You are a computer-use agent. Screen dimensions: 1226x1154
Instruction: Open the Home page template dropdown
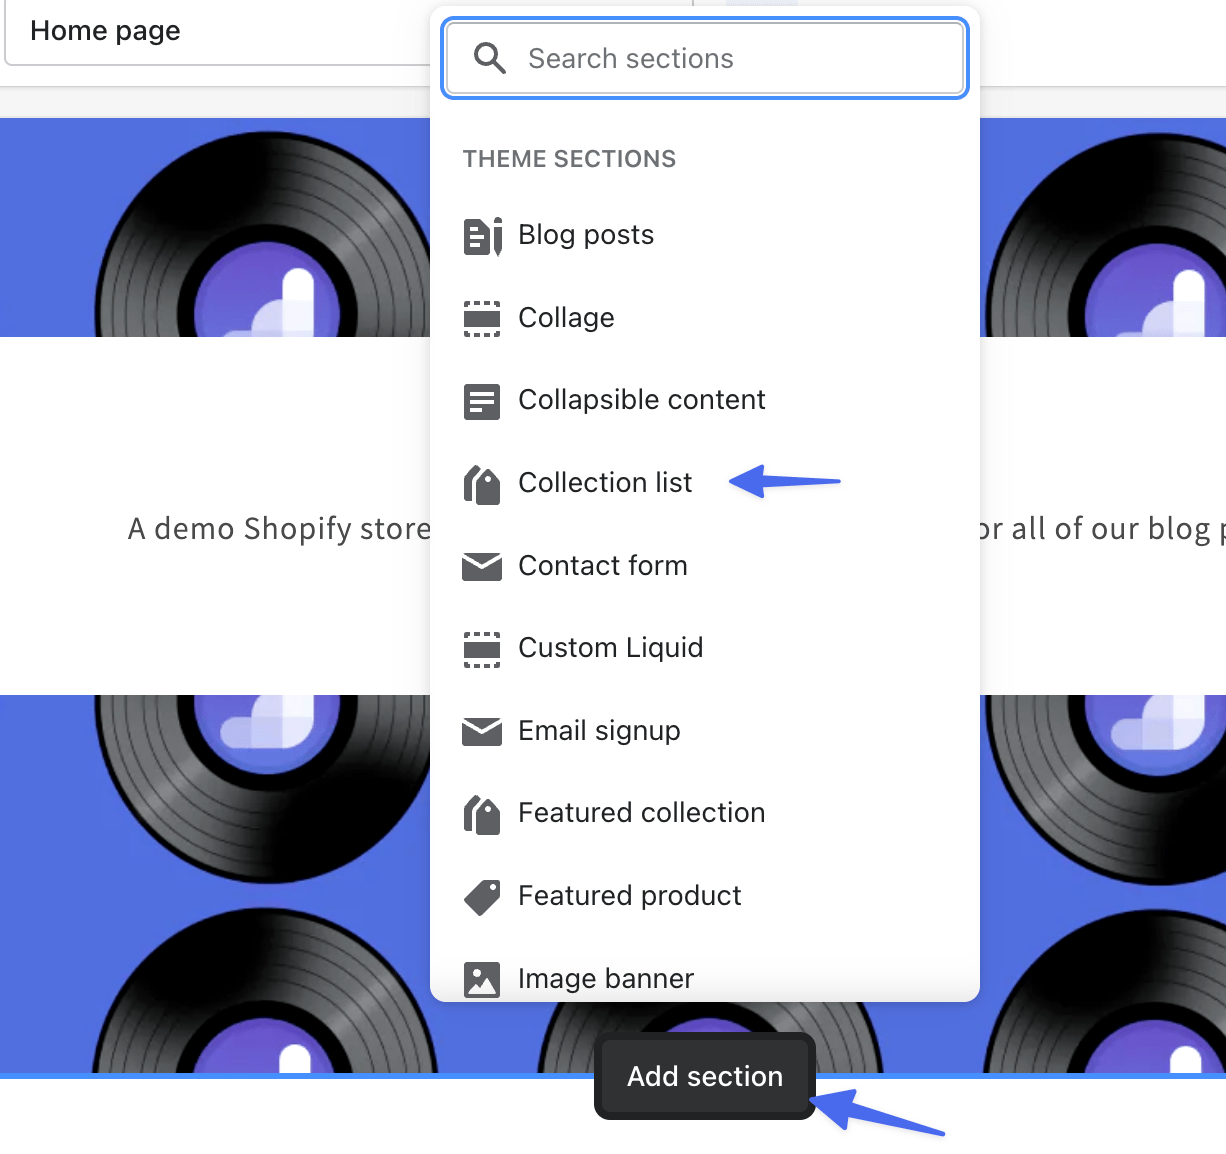[215, 32]
